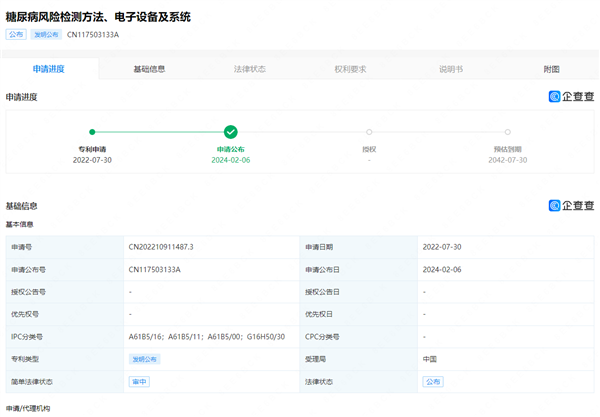Viewport: 600px width, 417px height.
Task: Click the 发明公布 badge in 专利类型 row
Action: (145, 358)
